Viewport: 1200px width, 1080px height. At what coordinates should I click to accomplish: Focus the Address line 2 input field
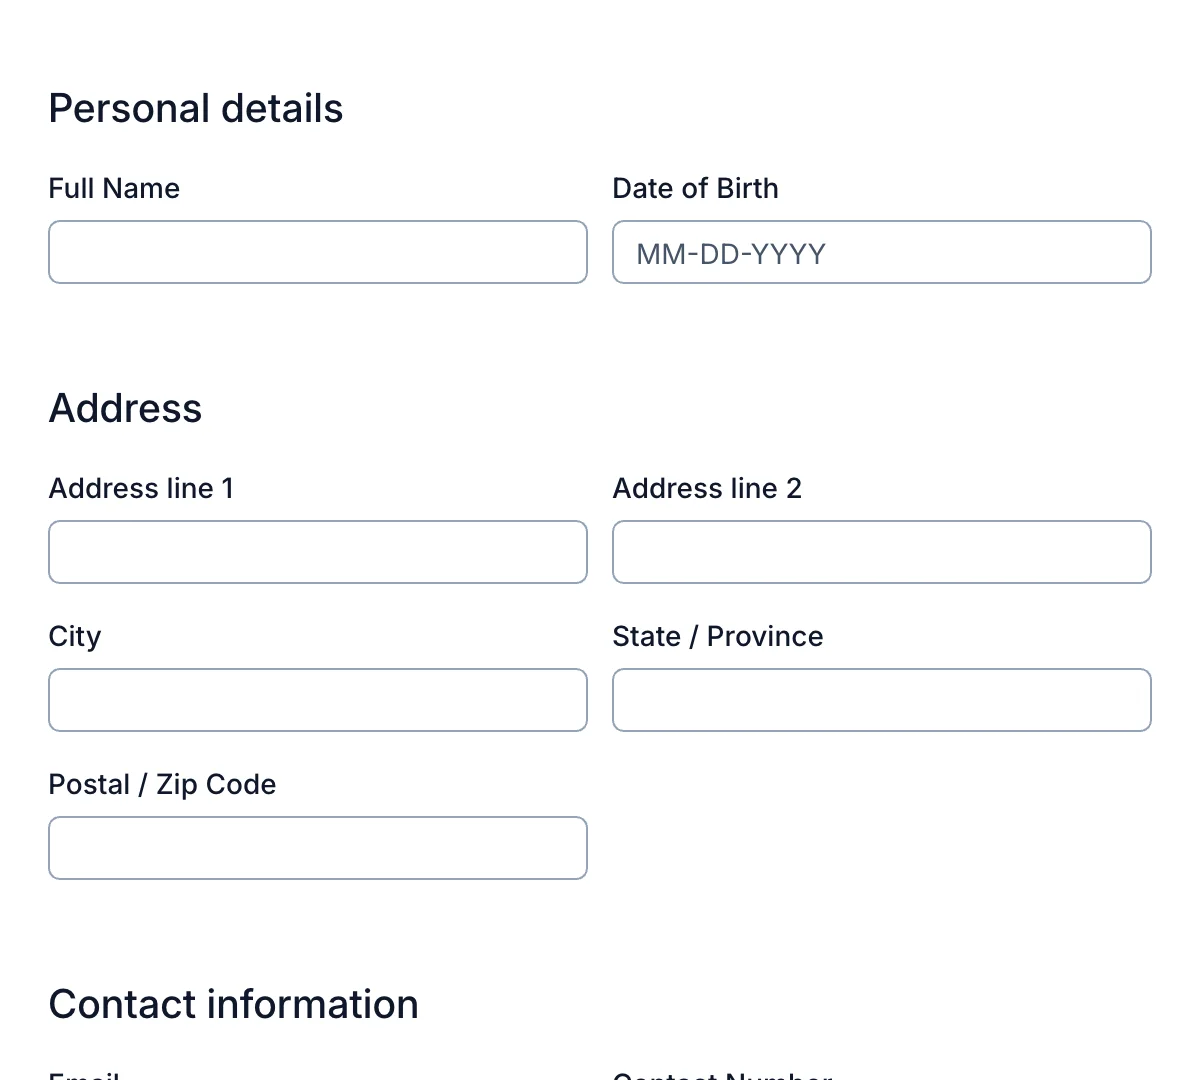pyautogui.click(x=881, y=552)
